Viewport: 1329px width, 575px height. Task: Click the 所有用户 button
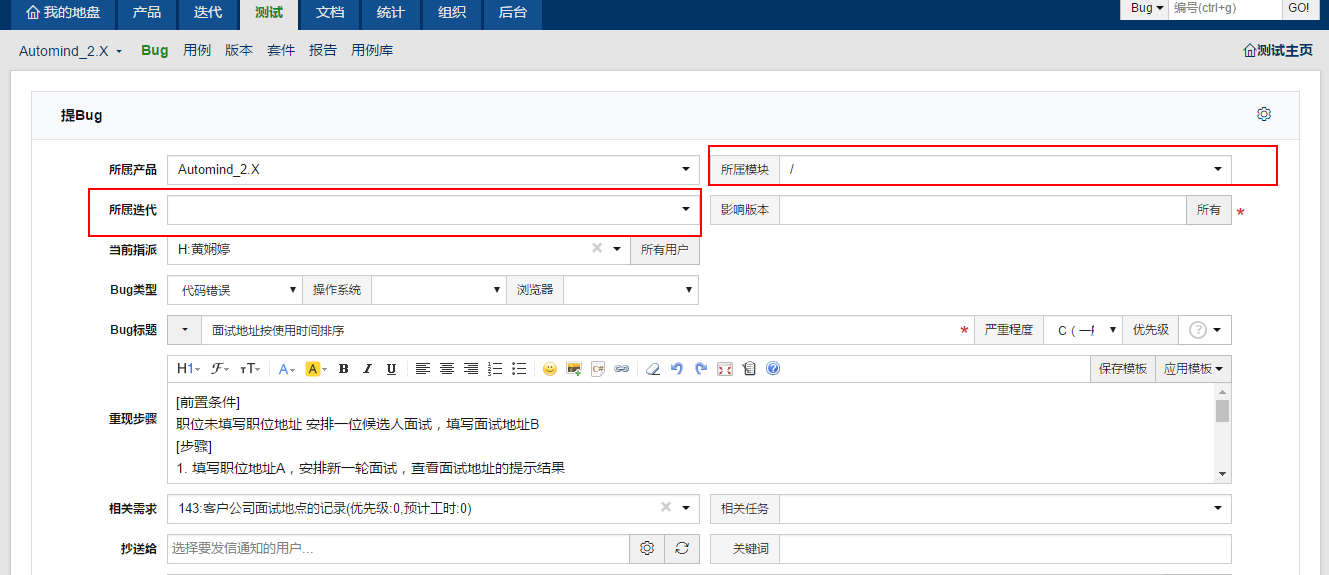(x=665, y=250)
